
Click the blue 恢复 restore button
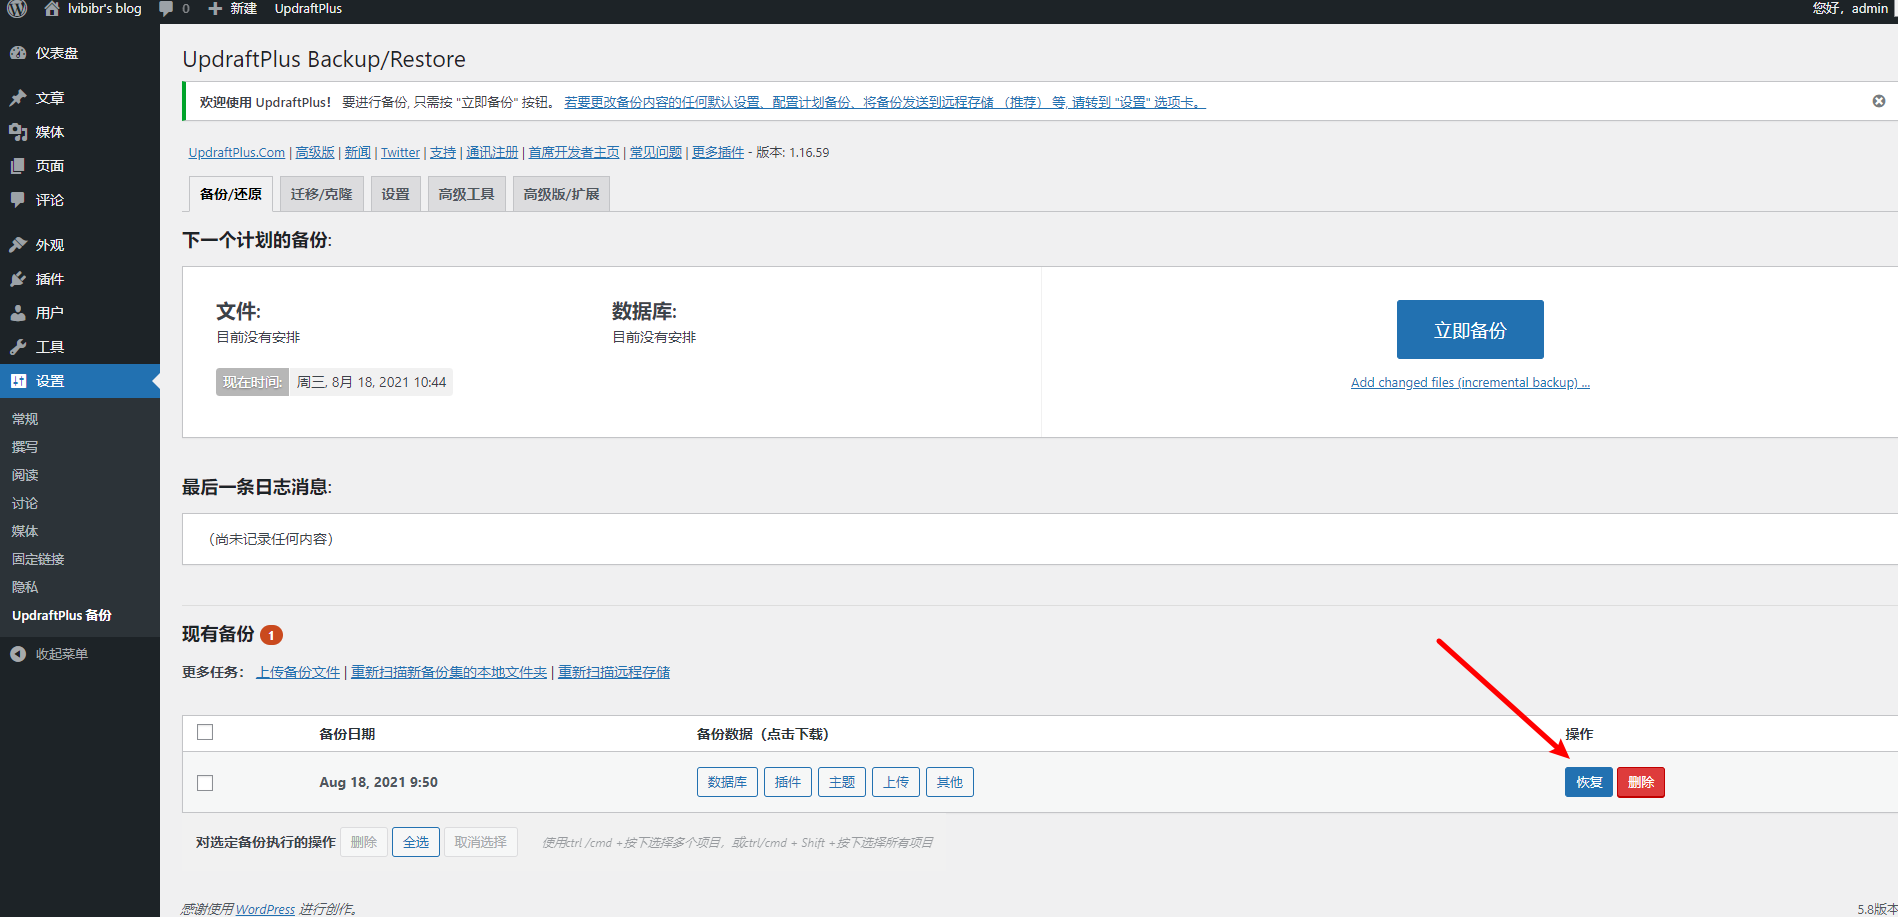point(1588,782)
